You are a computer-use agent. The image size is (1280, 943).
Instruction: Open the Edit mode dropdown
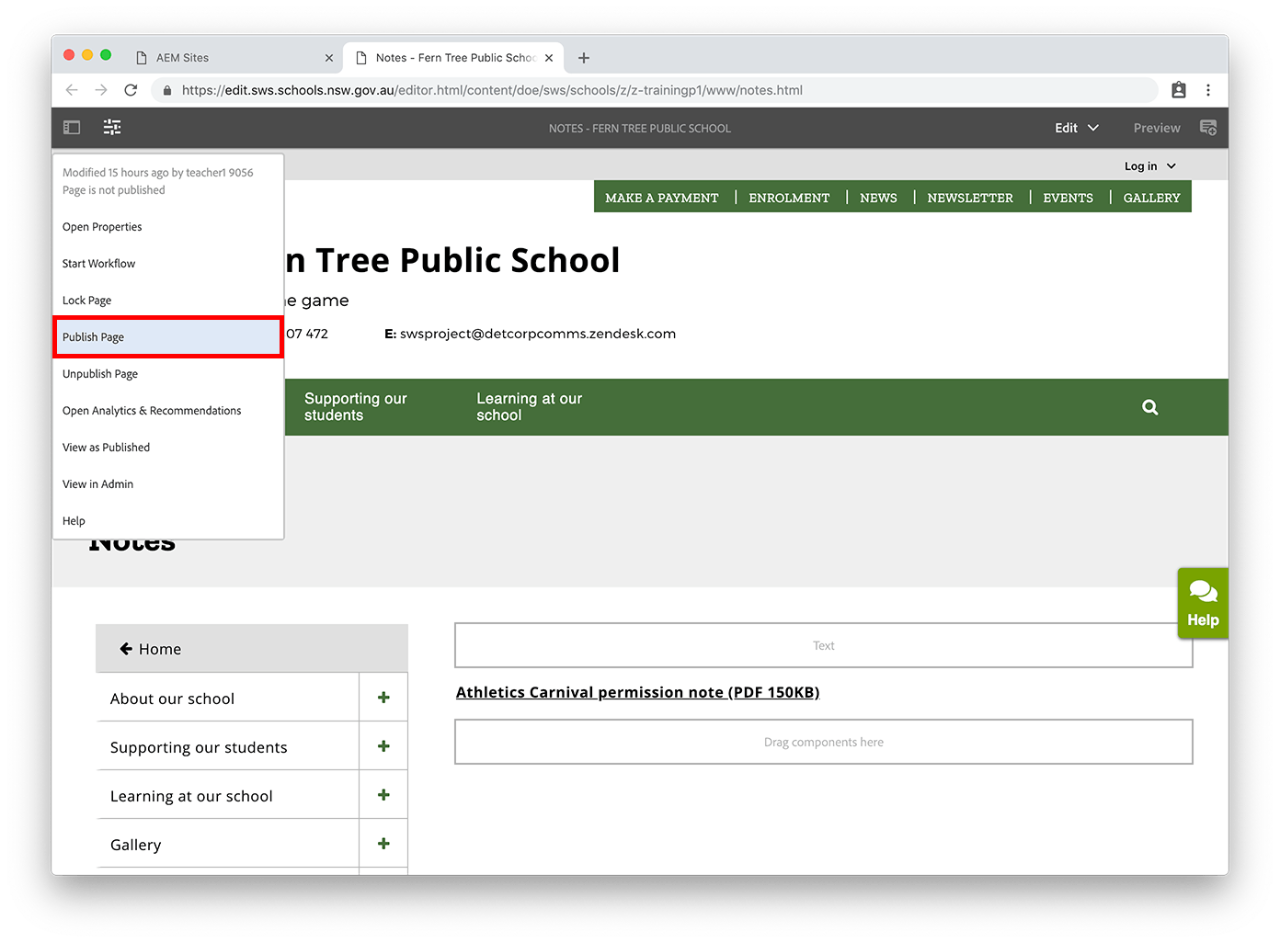[1077, 128]
